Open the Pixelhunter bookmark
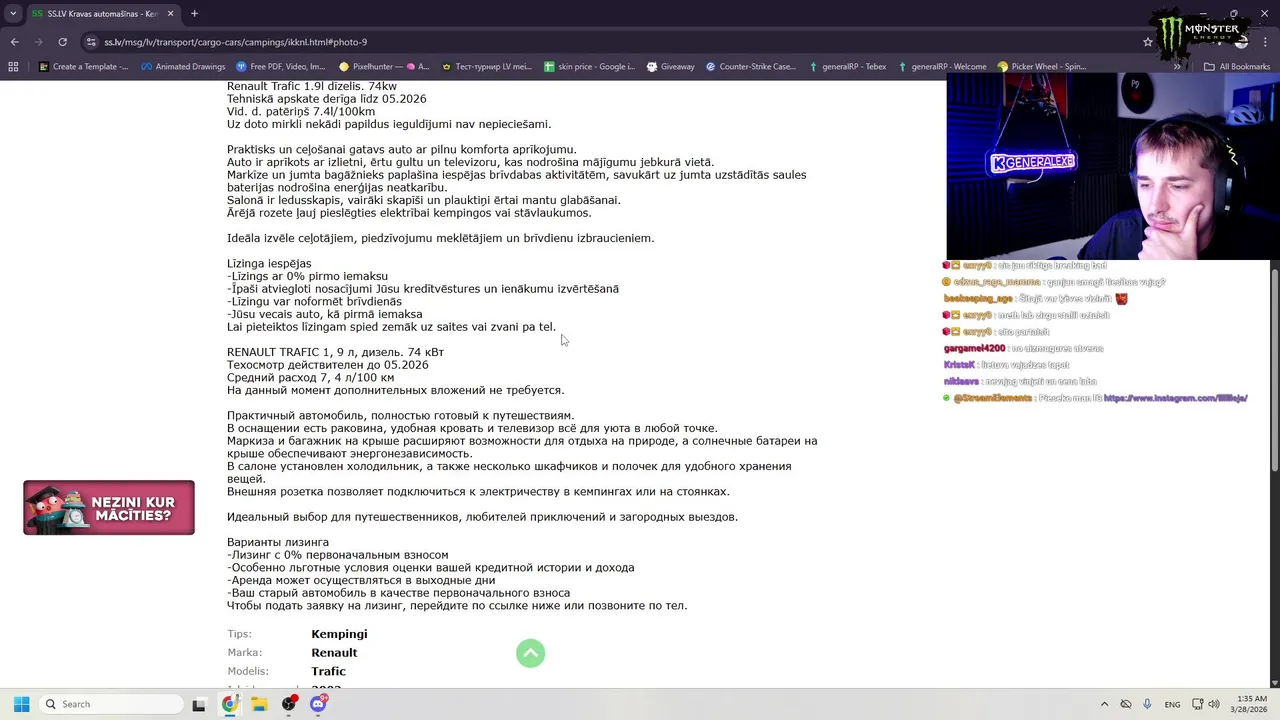The height and width of the screenshot is (720, 1280). click(x=384, y=67)
